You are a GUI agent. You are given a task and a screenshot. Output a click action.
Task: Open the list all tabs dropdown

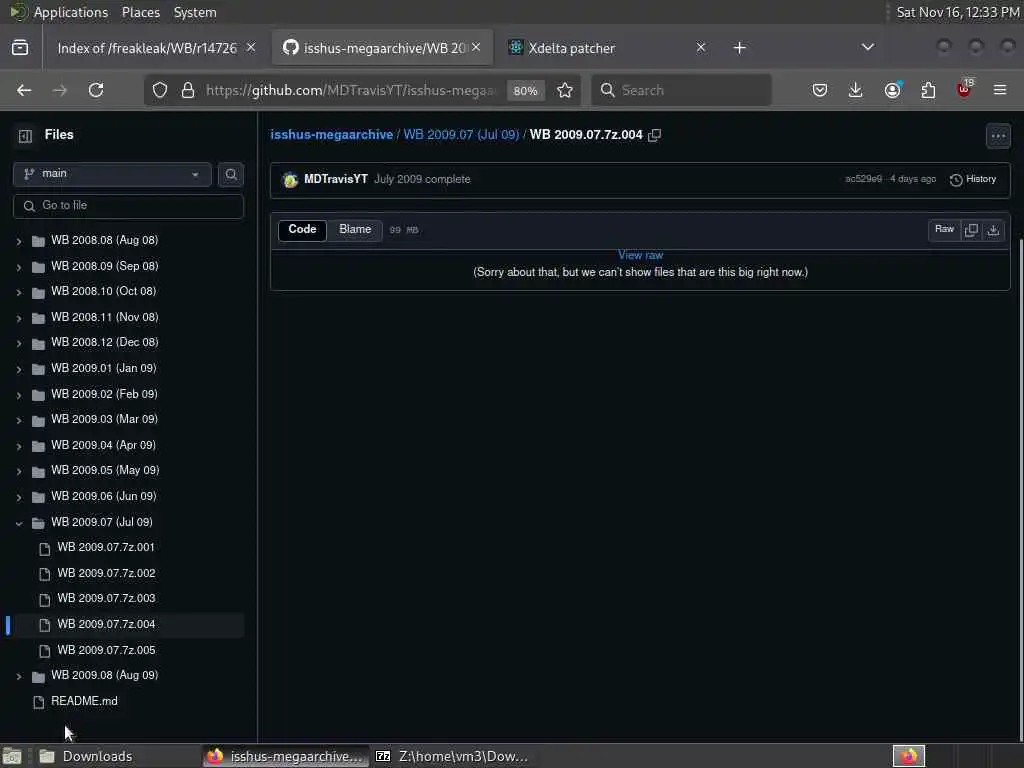(x=868, y=48)
